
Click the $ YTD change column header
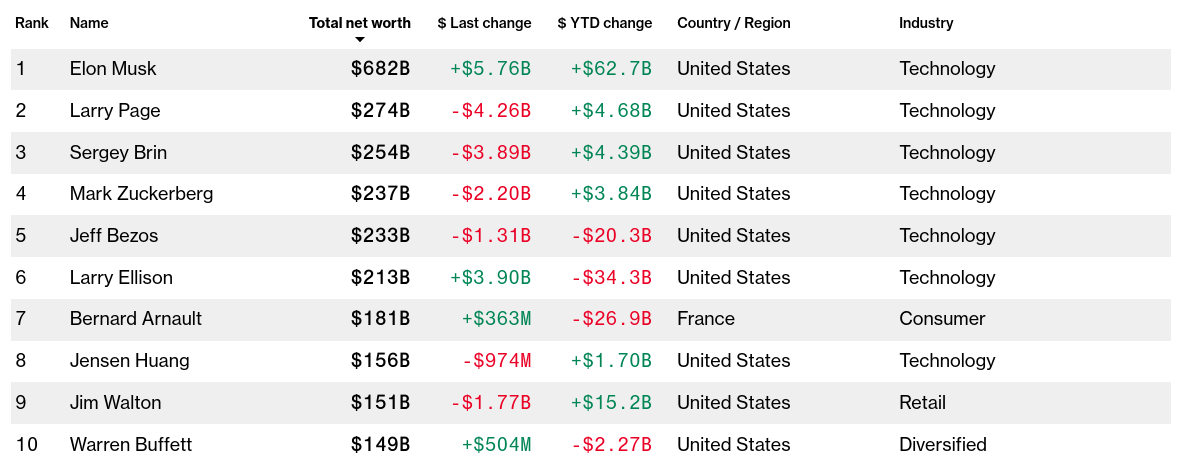[604, 23]
